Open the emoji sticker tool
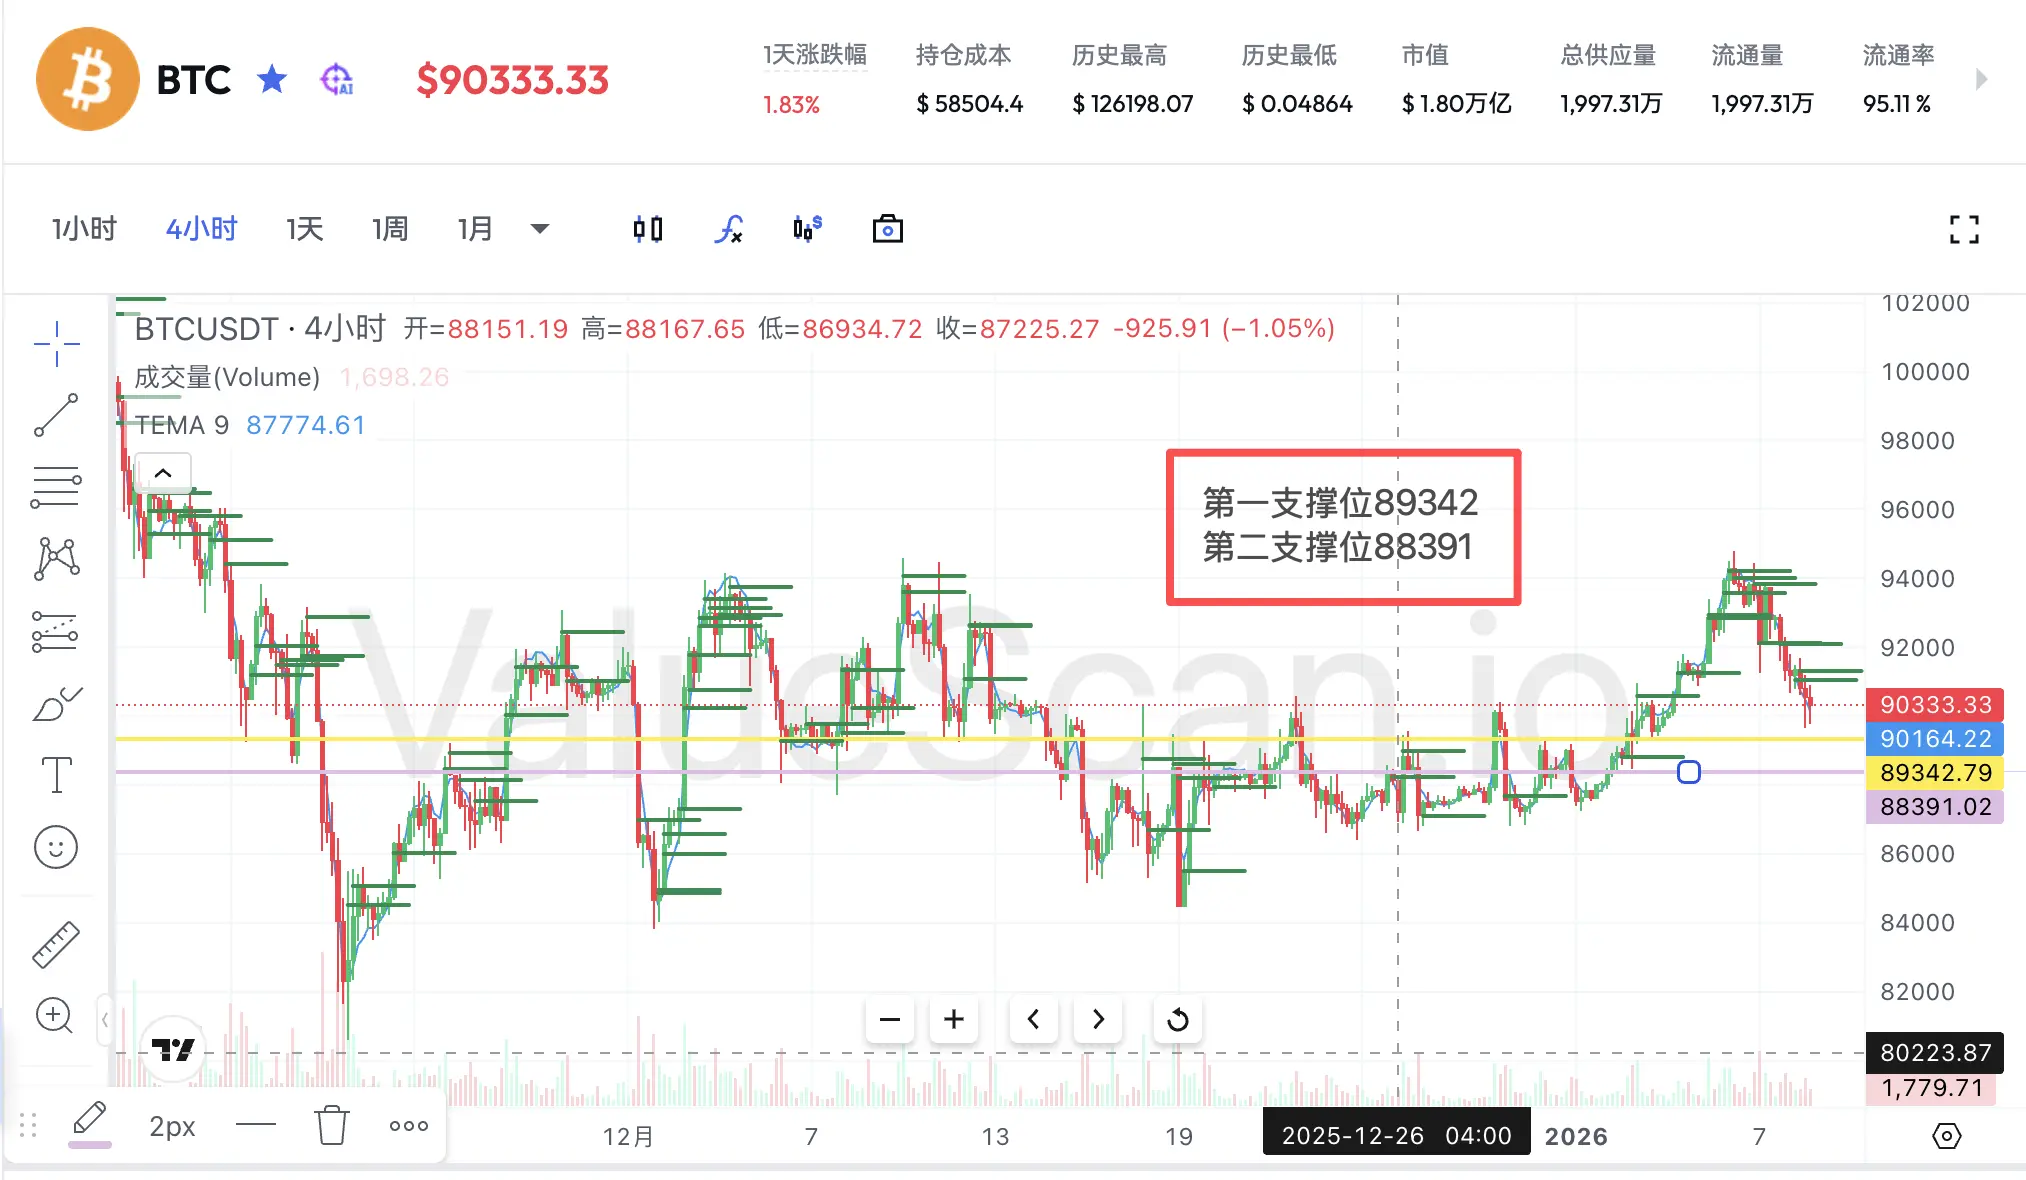The width and height of the screenshot is (2026, 1180). click(56, 848)
